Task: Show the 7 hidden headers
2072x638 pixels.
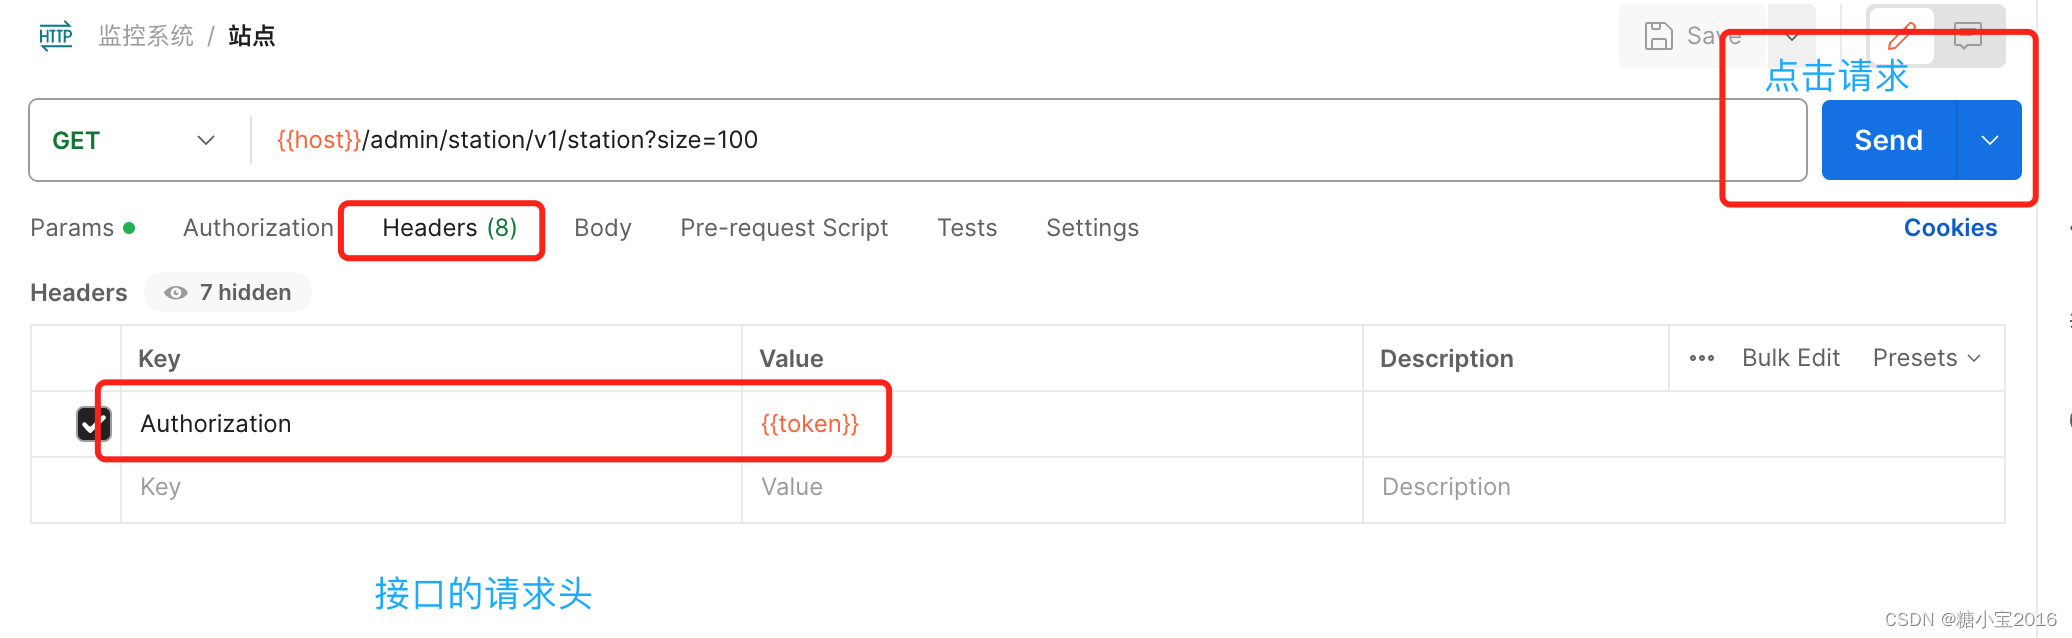Action: (228, 293)
